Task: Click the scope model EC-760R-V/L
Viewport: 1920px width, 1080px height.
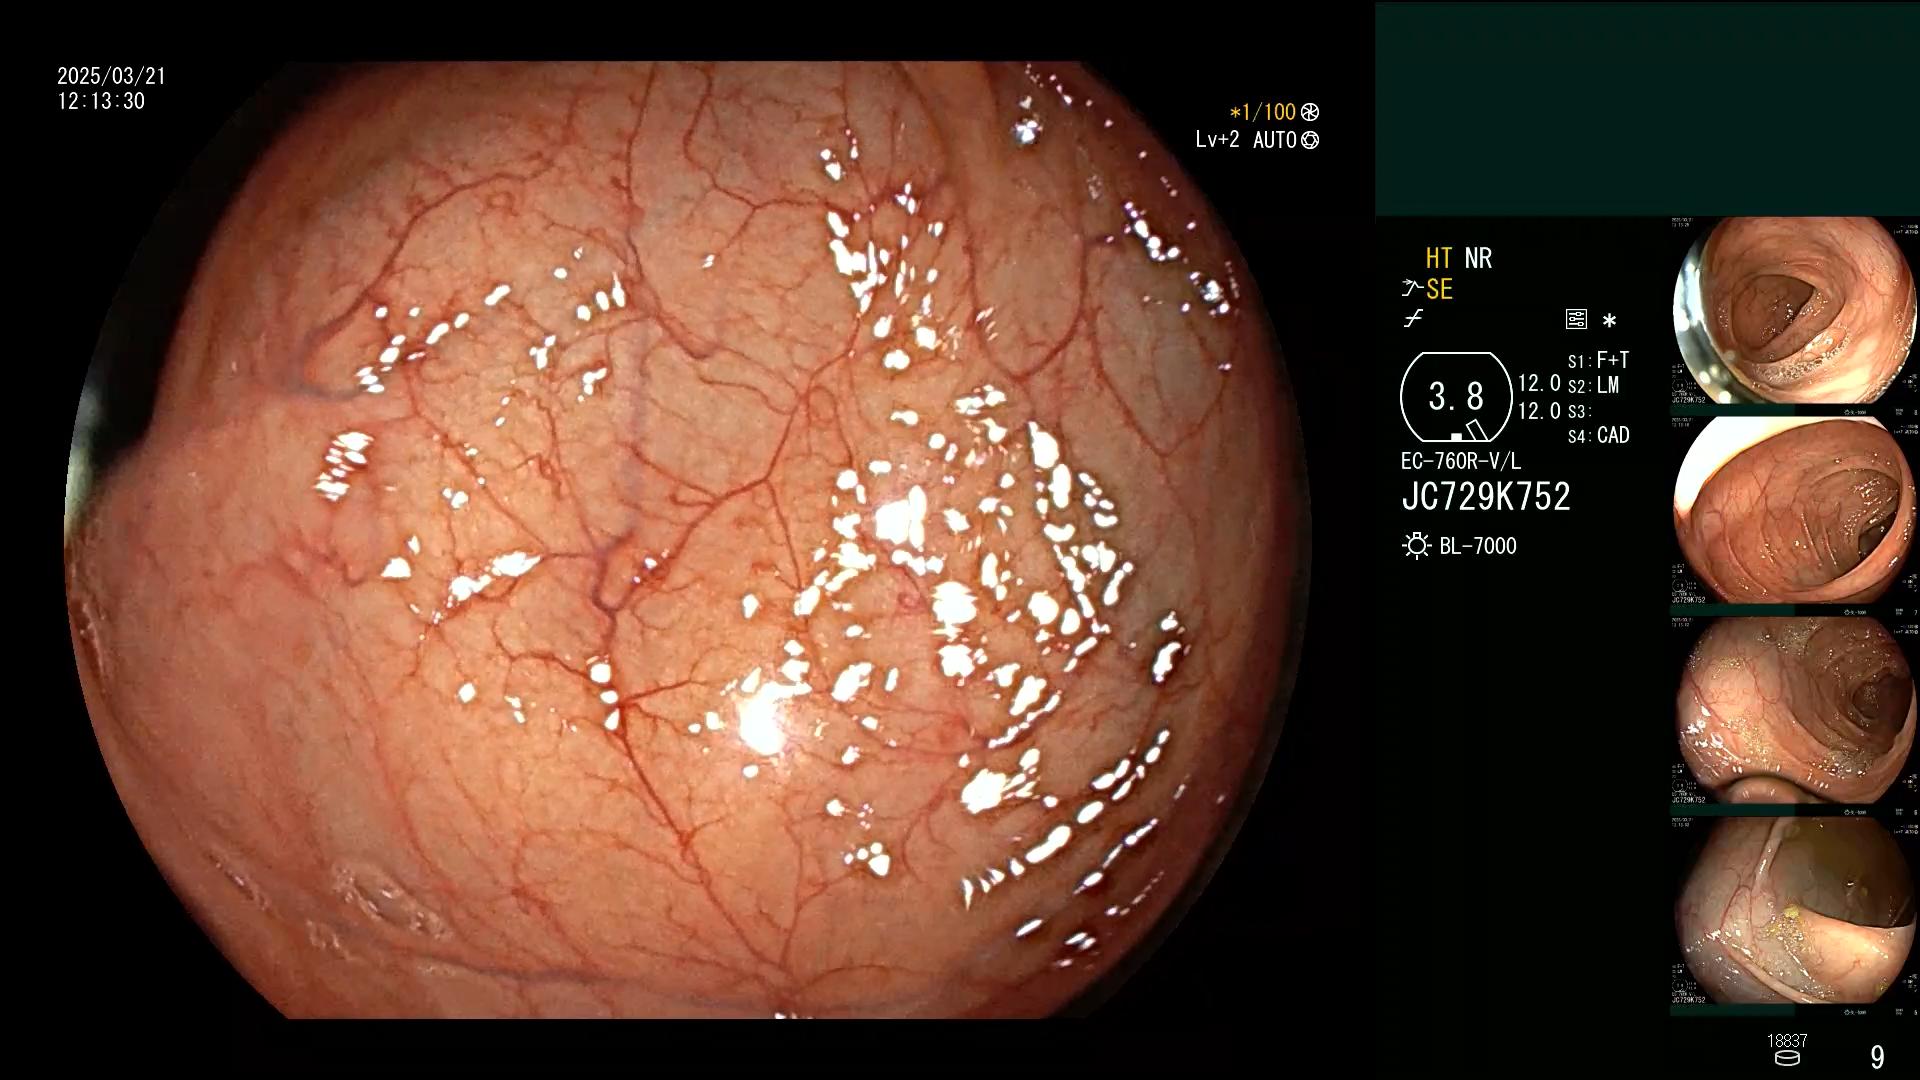Action: click(x=1460, y=461)
